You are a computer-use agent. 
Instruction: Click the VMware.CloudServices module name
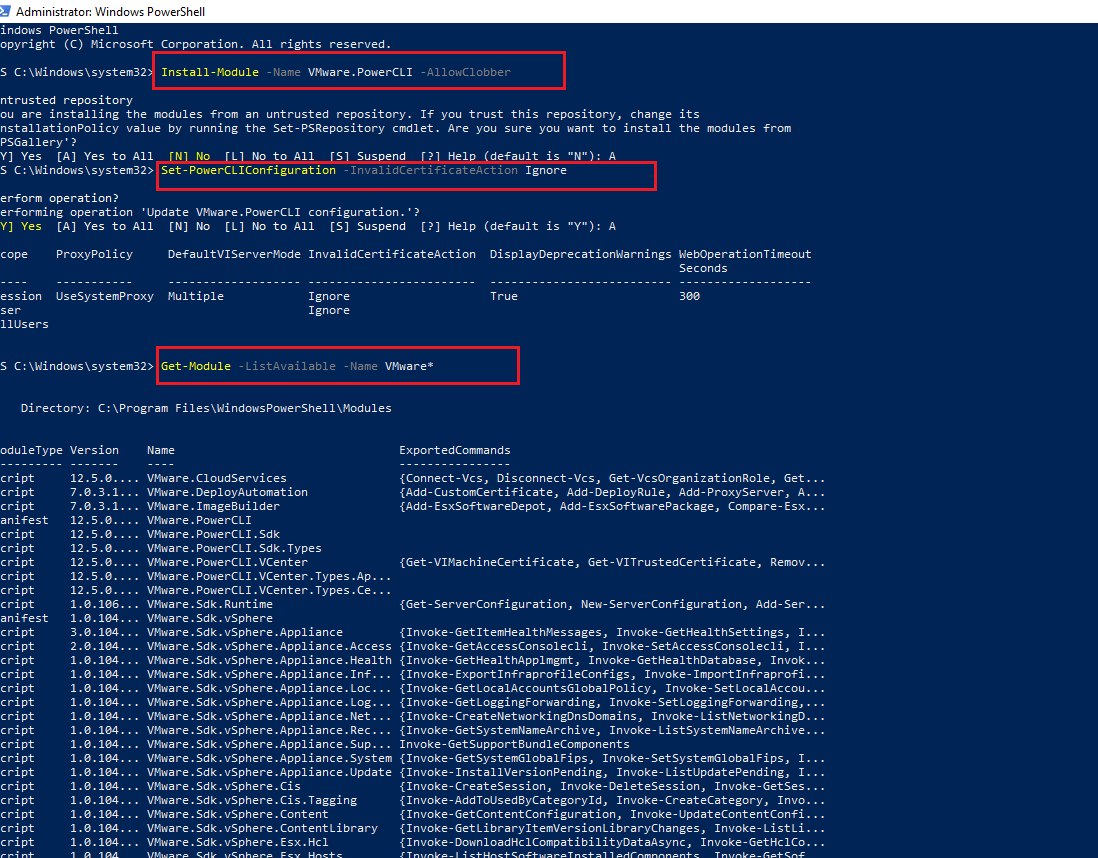(216, 478)
